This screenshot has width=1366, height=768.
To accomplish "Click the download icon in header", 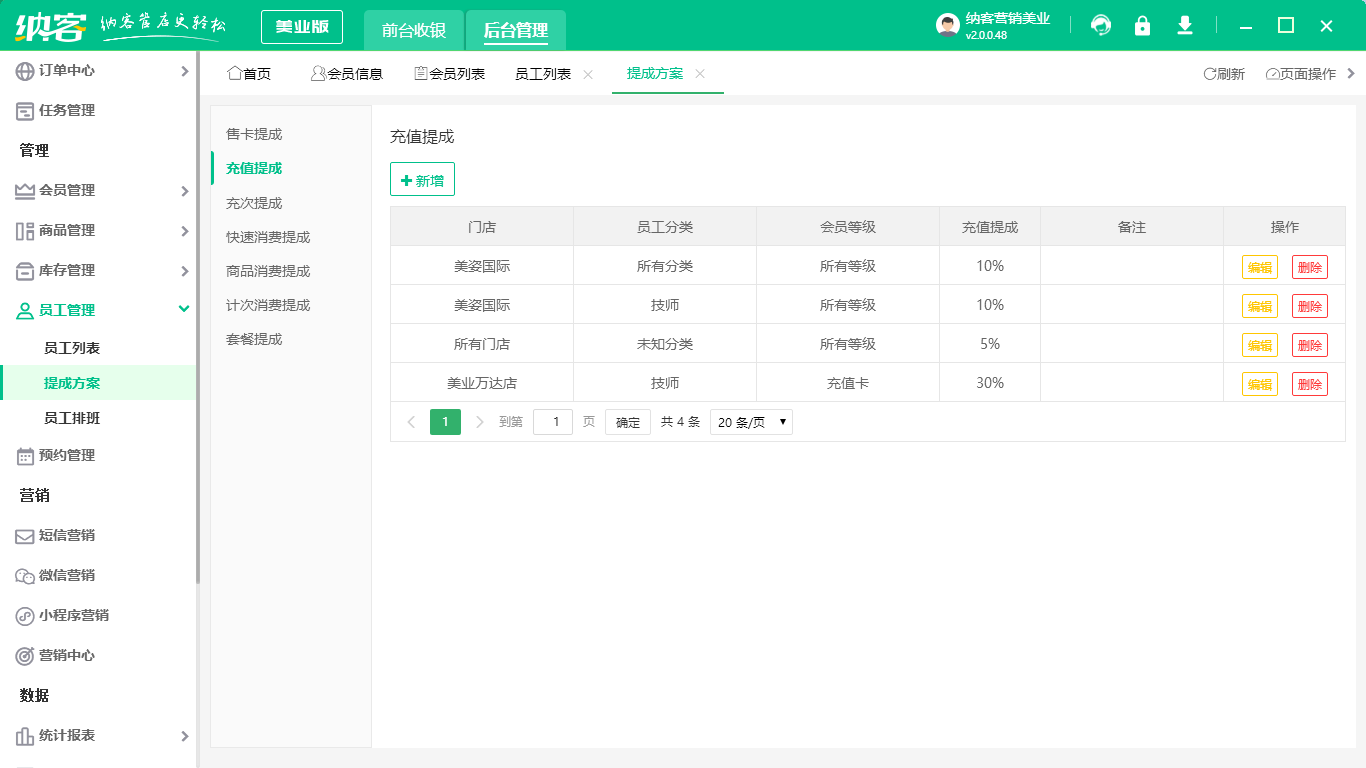I will [1185, 26].
